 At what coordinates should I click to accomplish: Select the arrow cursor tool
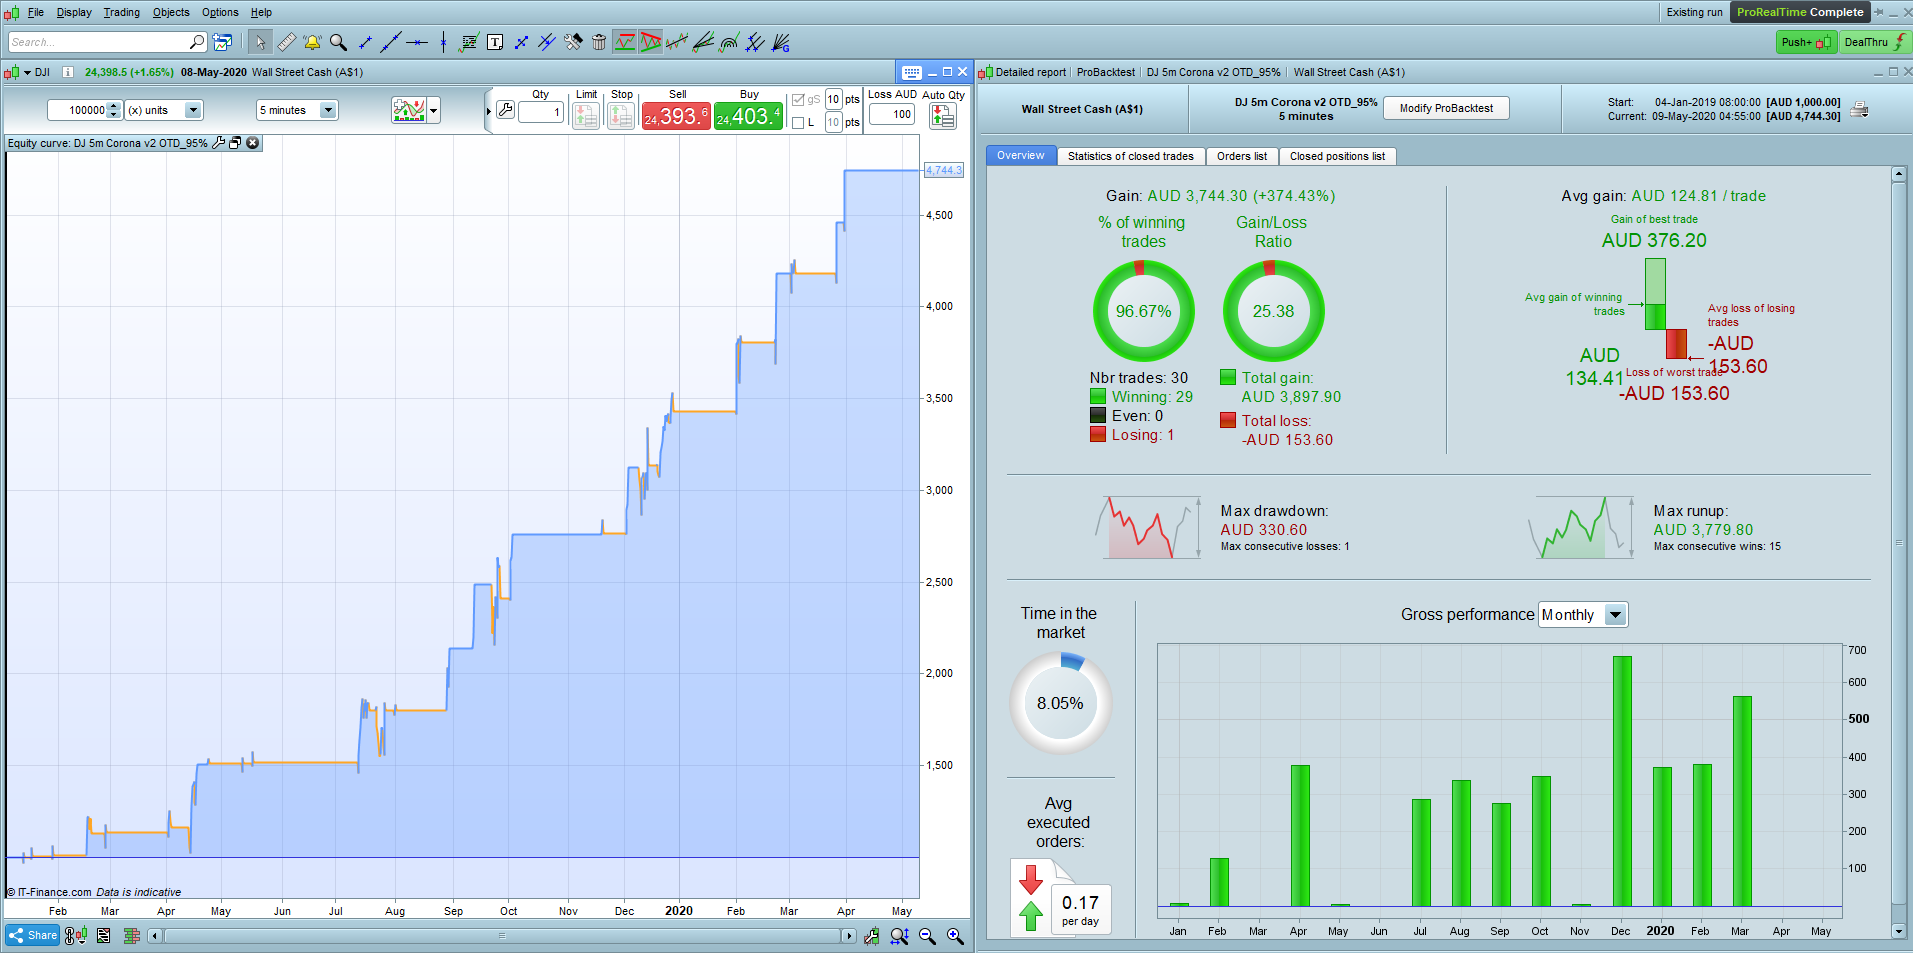pos(260,42)
